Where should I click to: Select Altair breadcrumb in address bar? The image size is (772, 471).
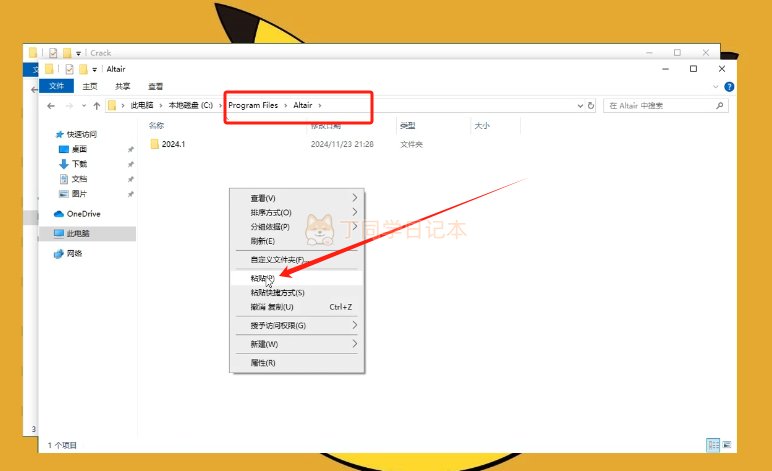point(303,105)
